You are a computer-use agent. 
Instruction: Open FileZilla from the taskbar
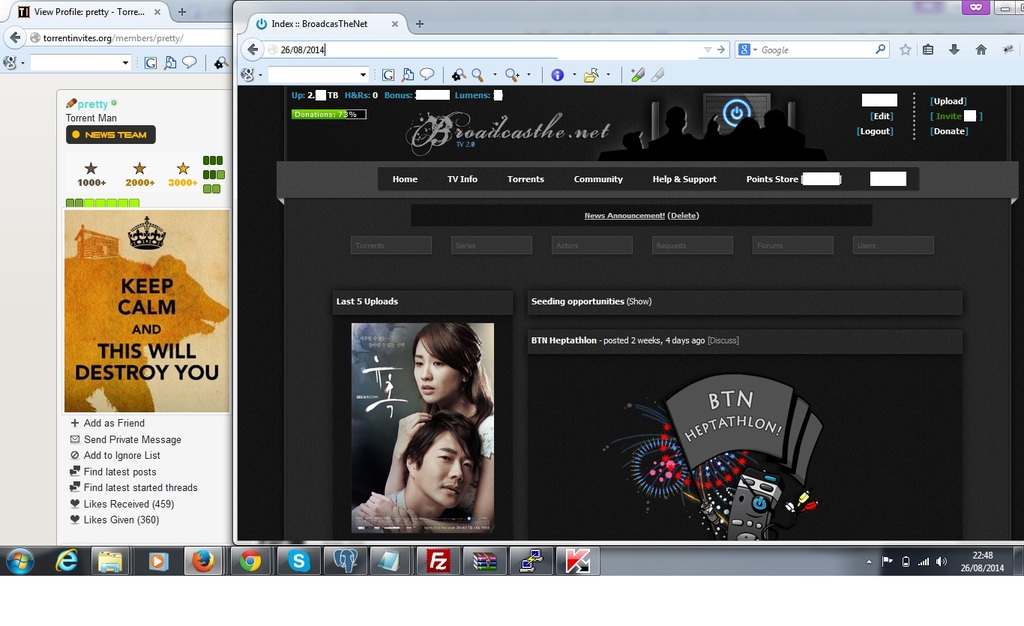[x=438, y=561]
